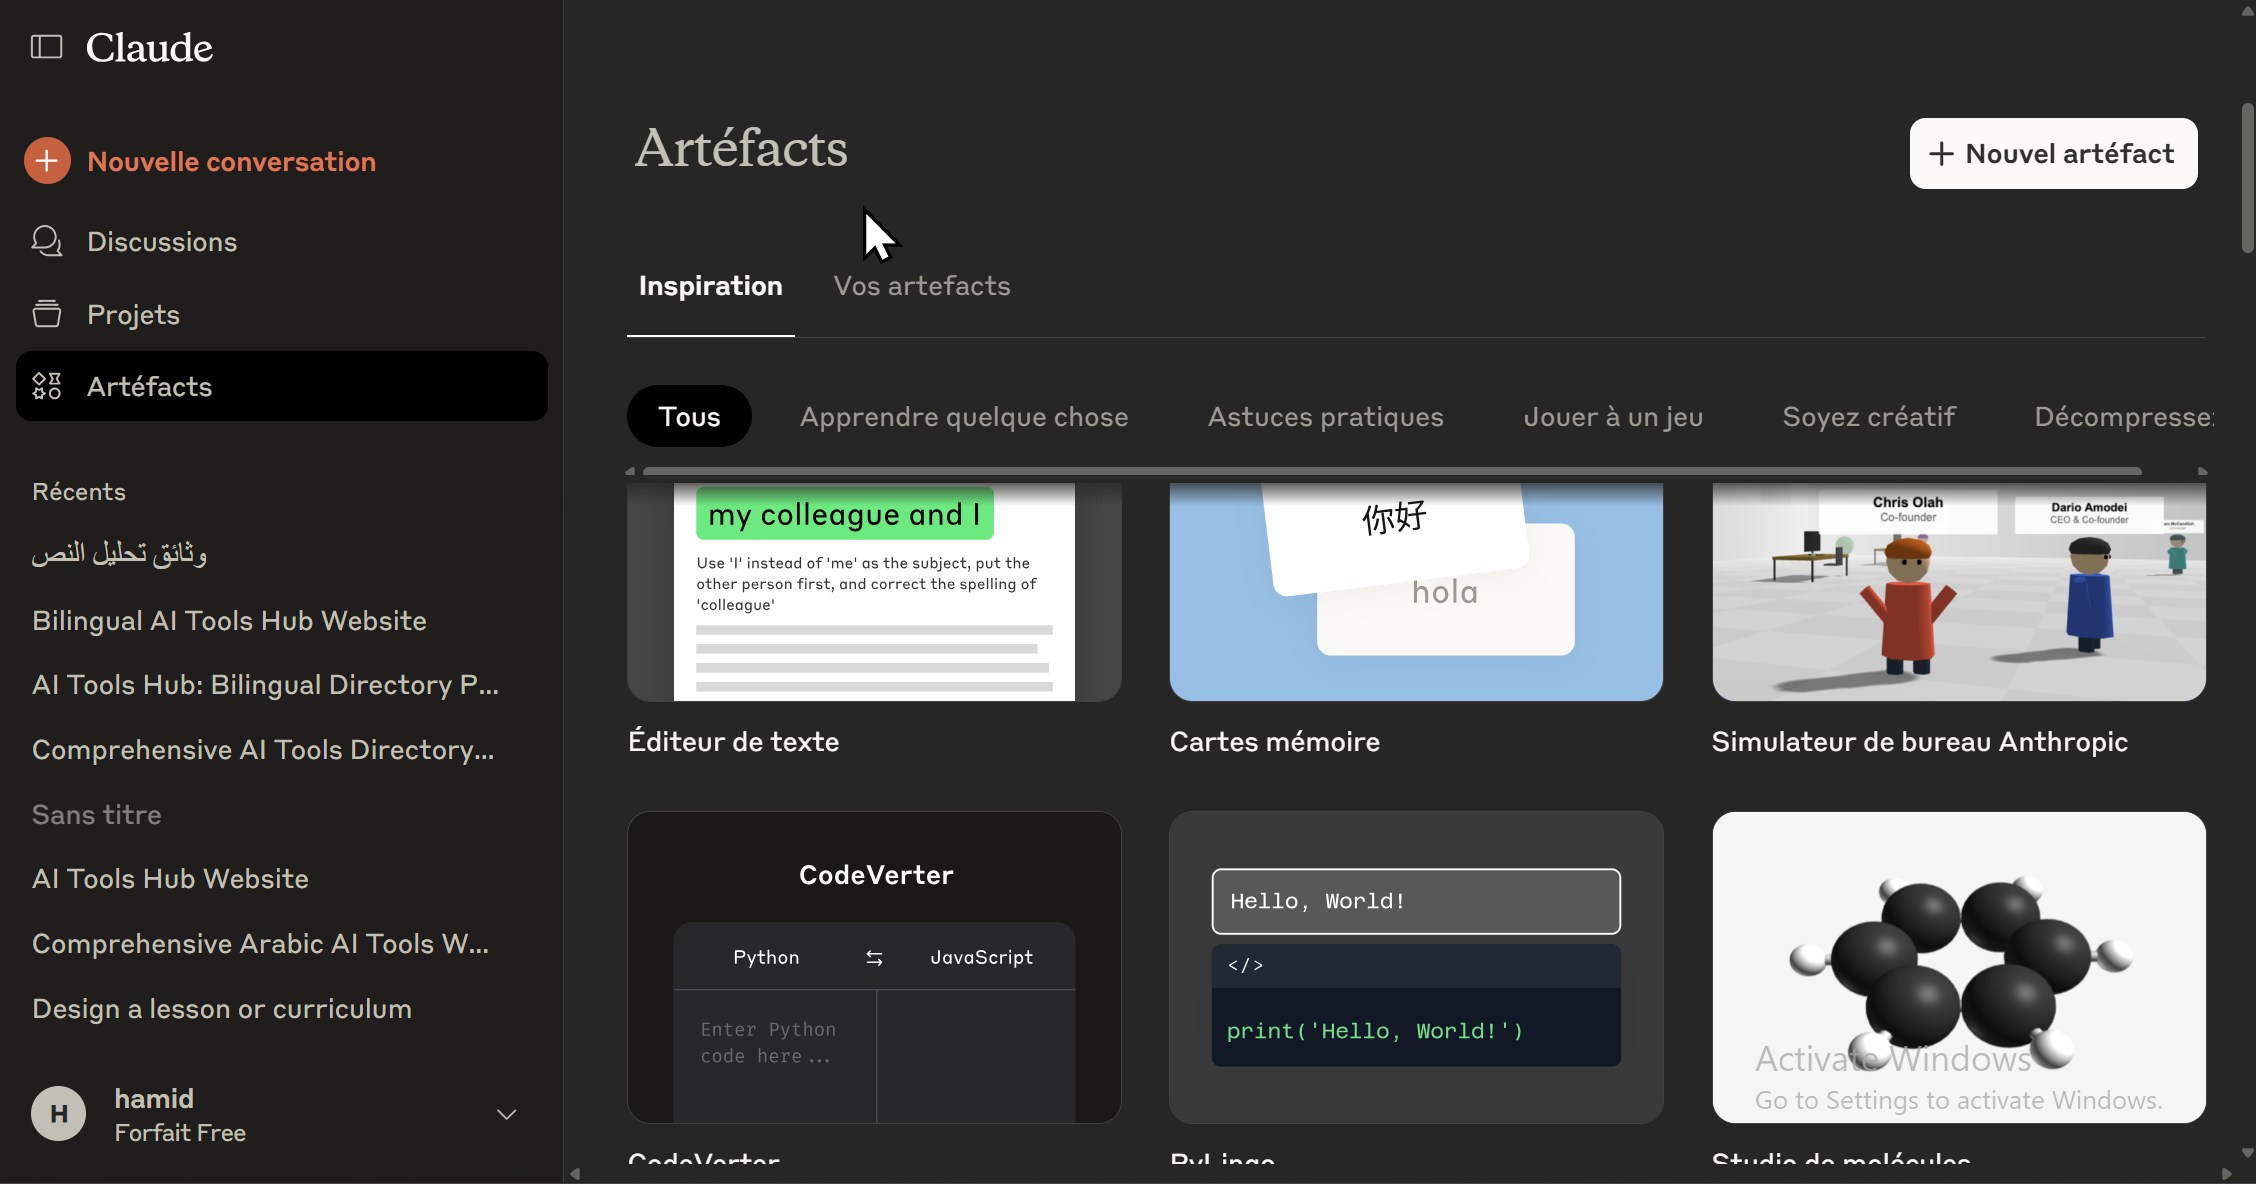
Task: Open Bilingual AI Tools Hub Website chat
Action: 229,621
